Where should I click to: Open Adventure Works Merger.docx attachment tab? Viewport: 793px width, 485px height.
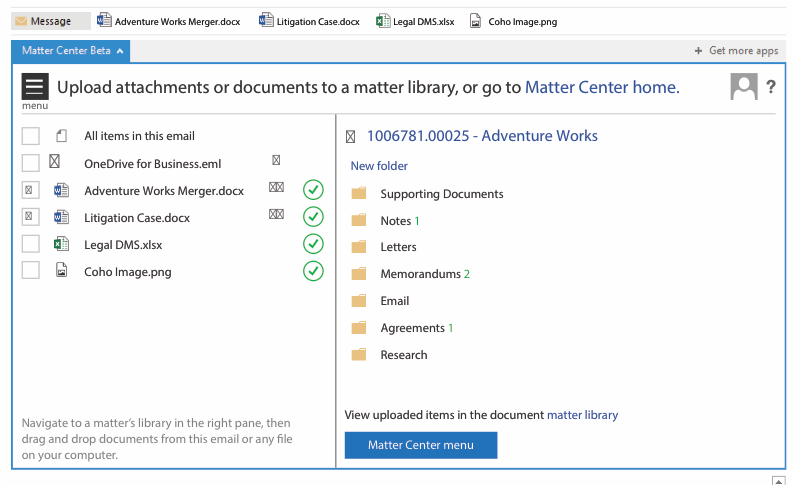click(x=168, y=21)
